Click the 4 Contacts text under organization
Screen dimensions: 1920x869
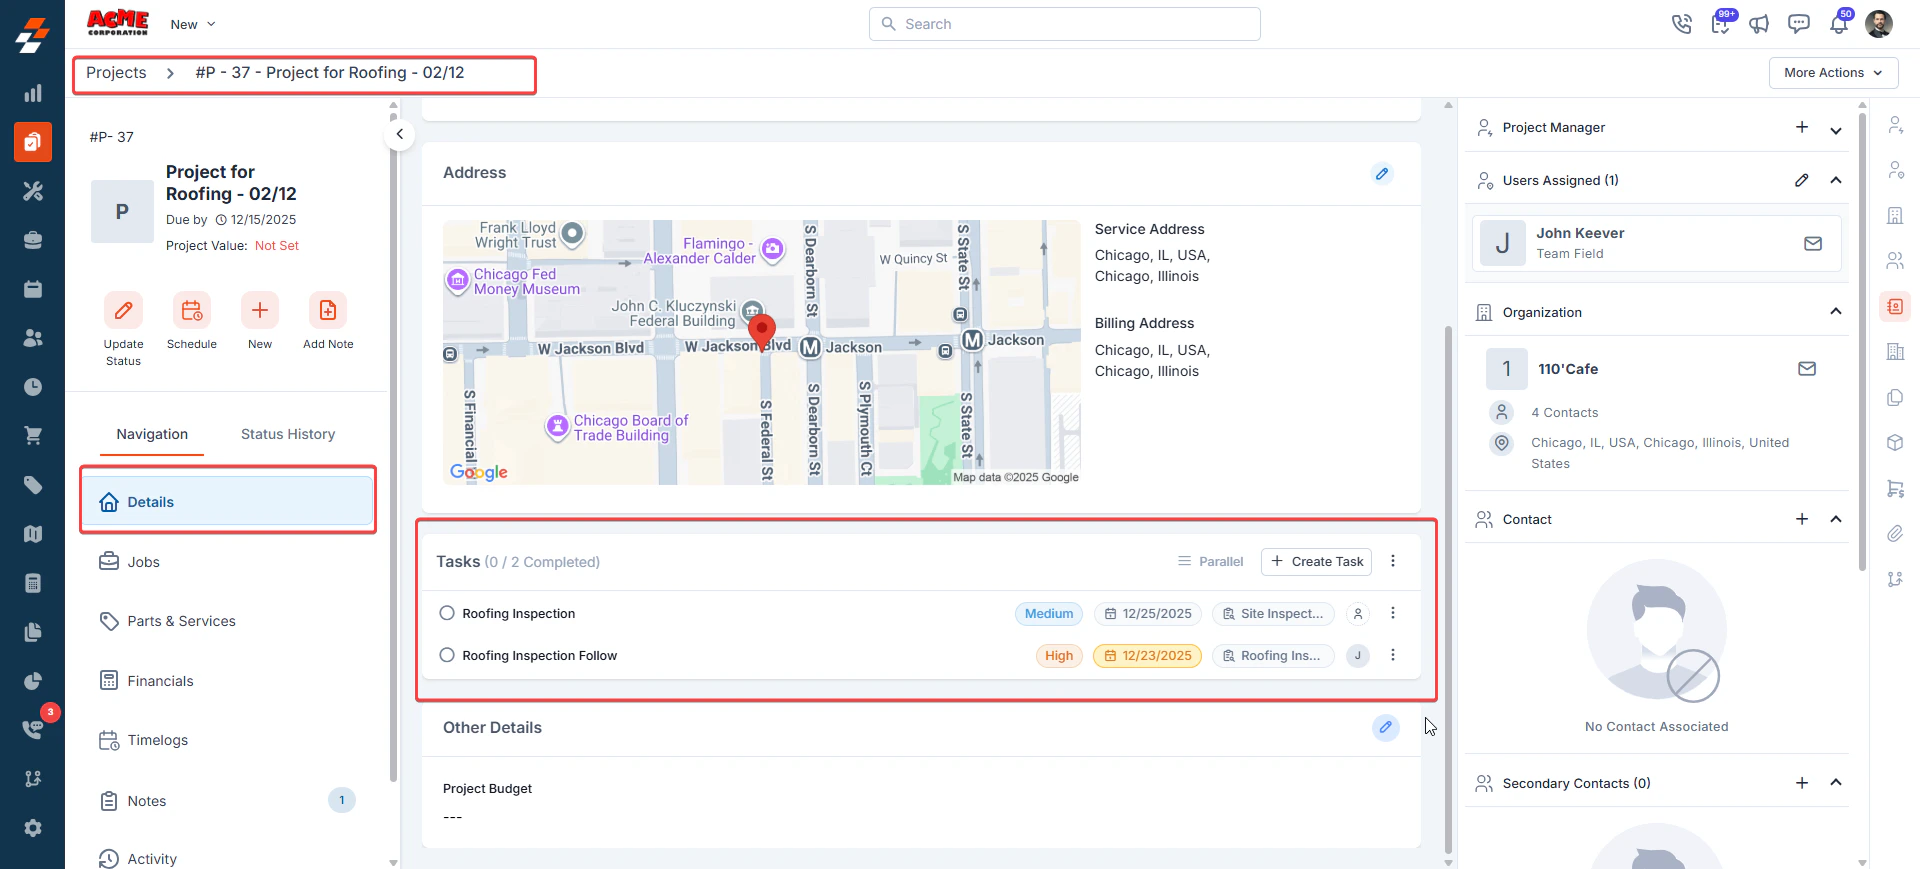(1564, 413)
